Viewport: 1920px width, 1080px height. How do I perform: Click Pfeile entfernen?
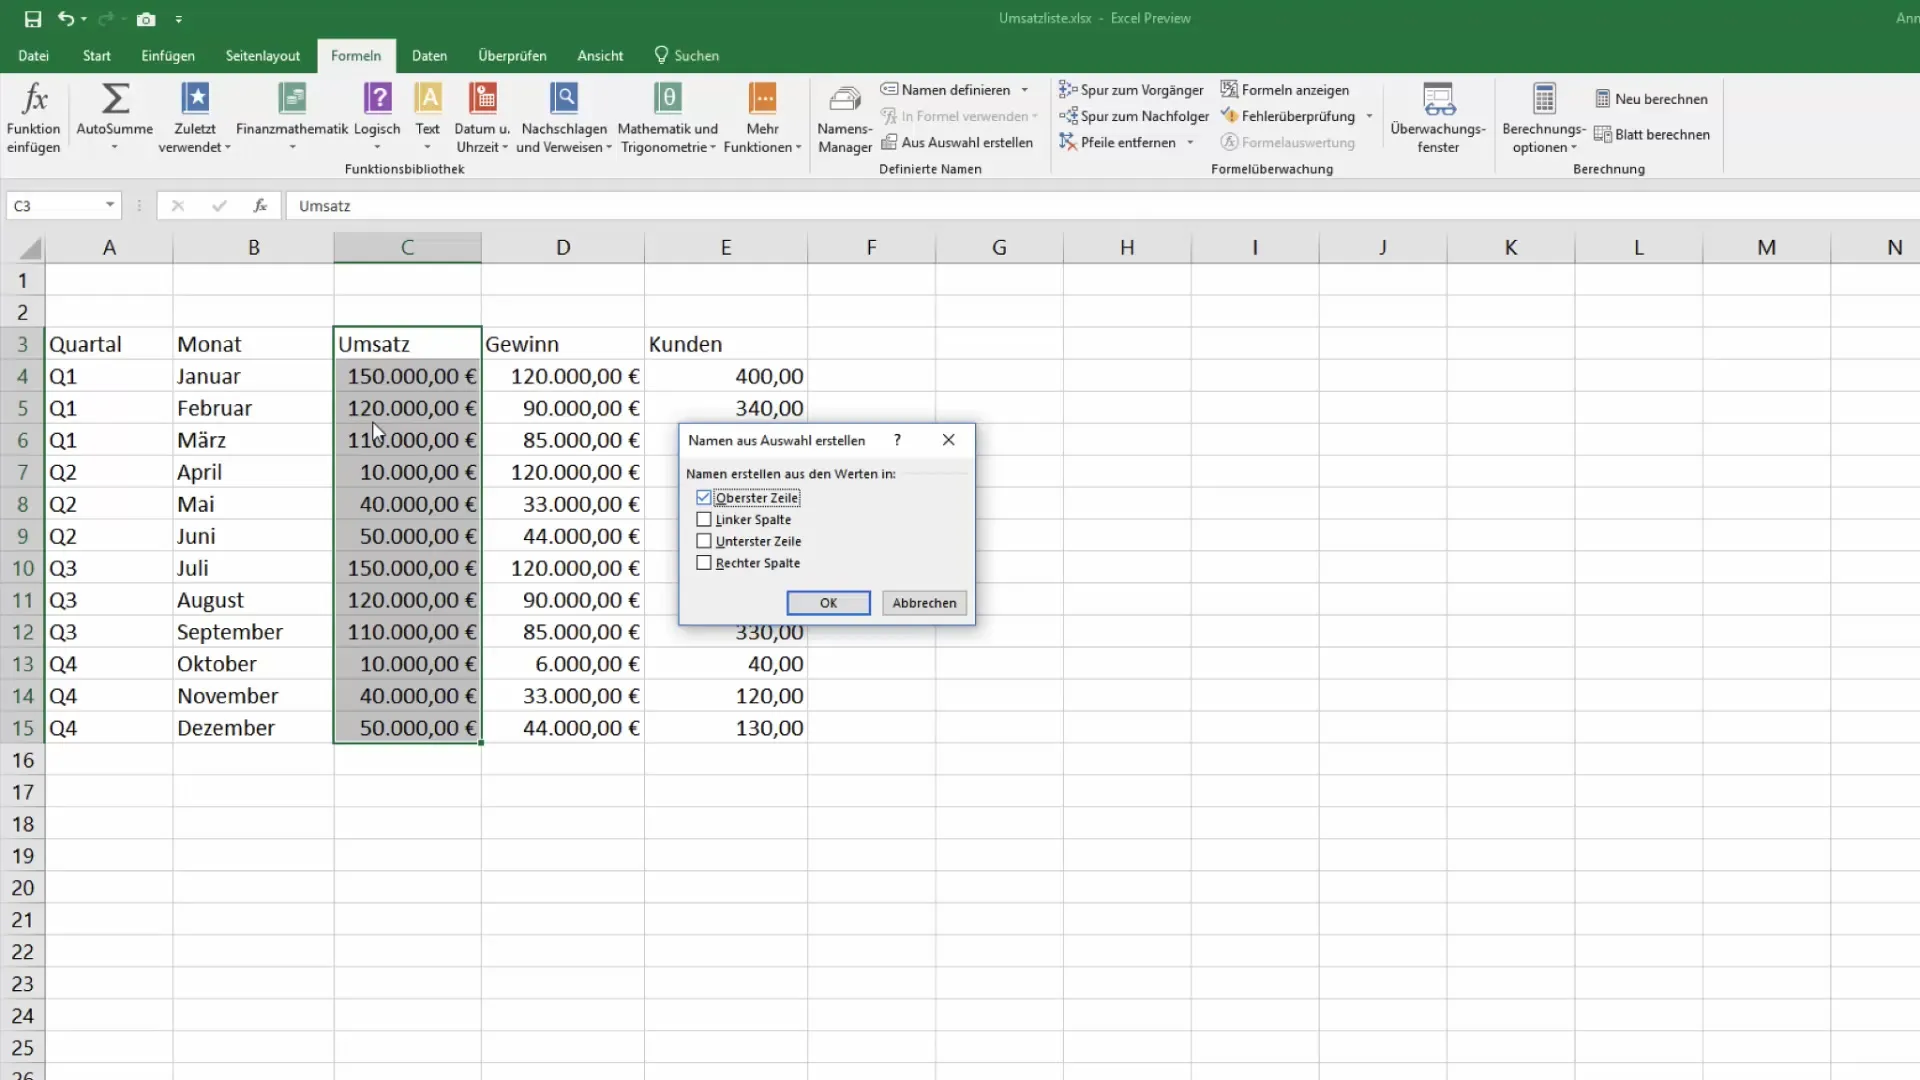1117,142
